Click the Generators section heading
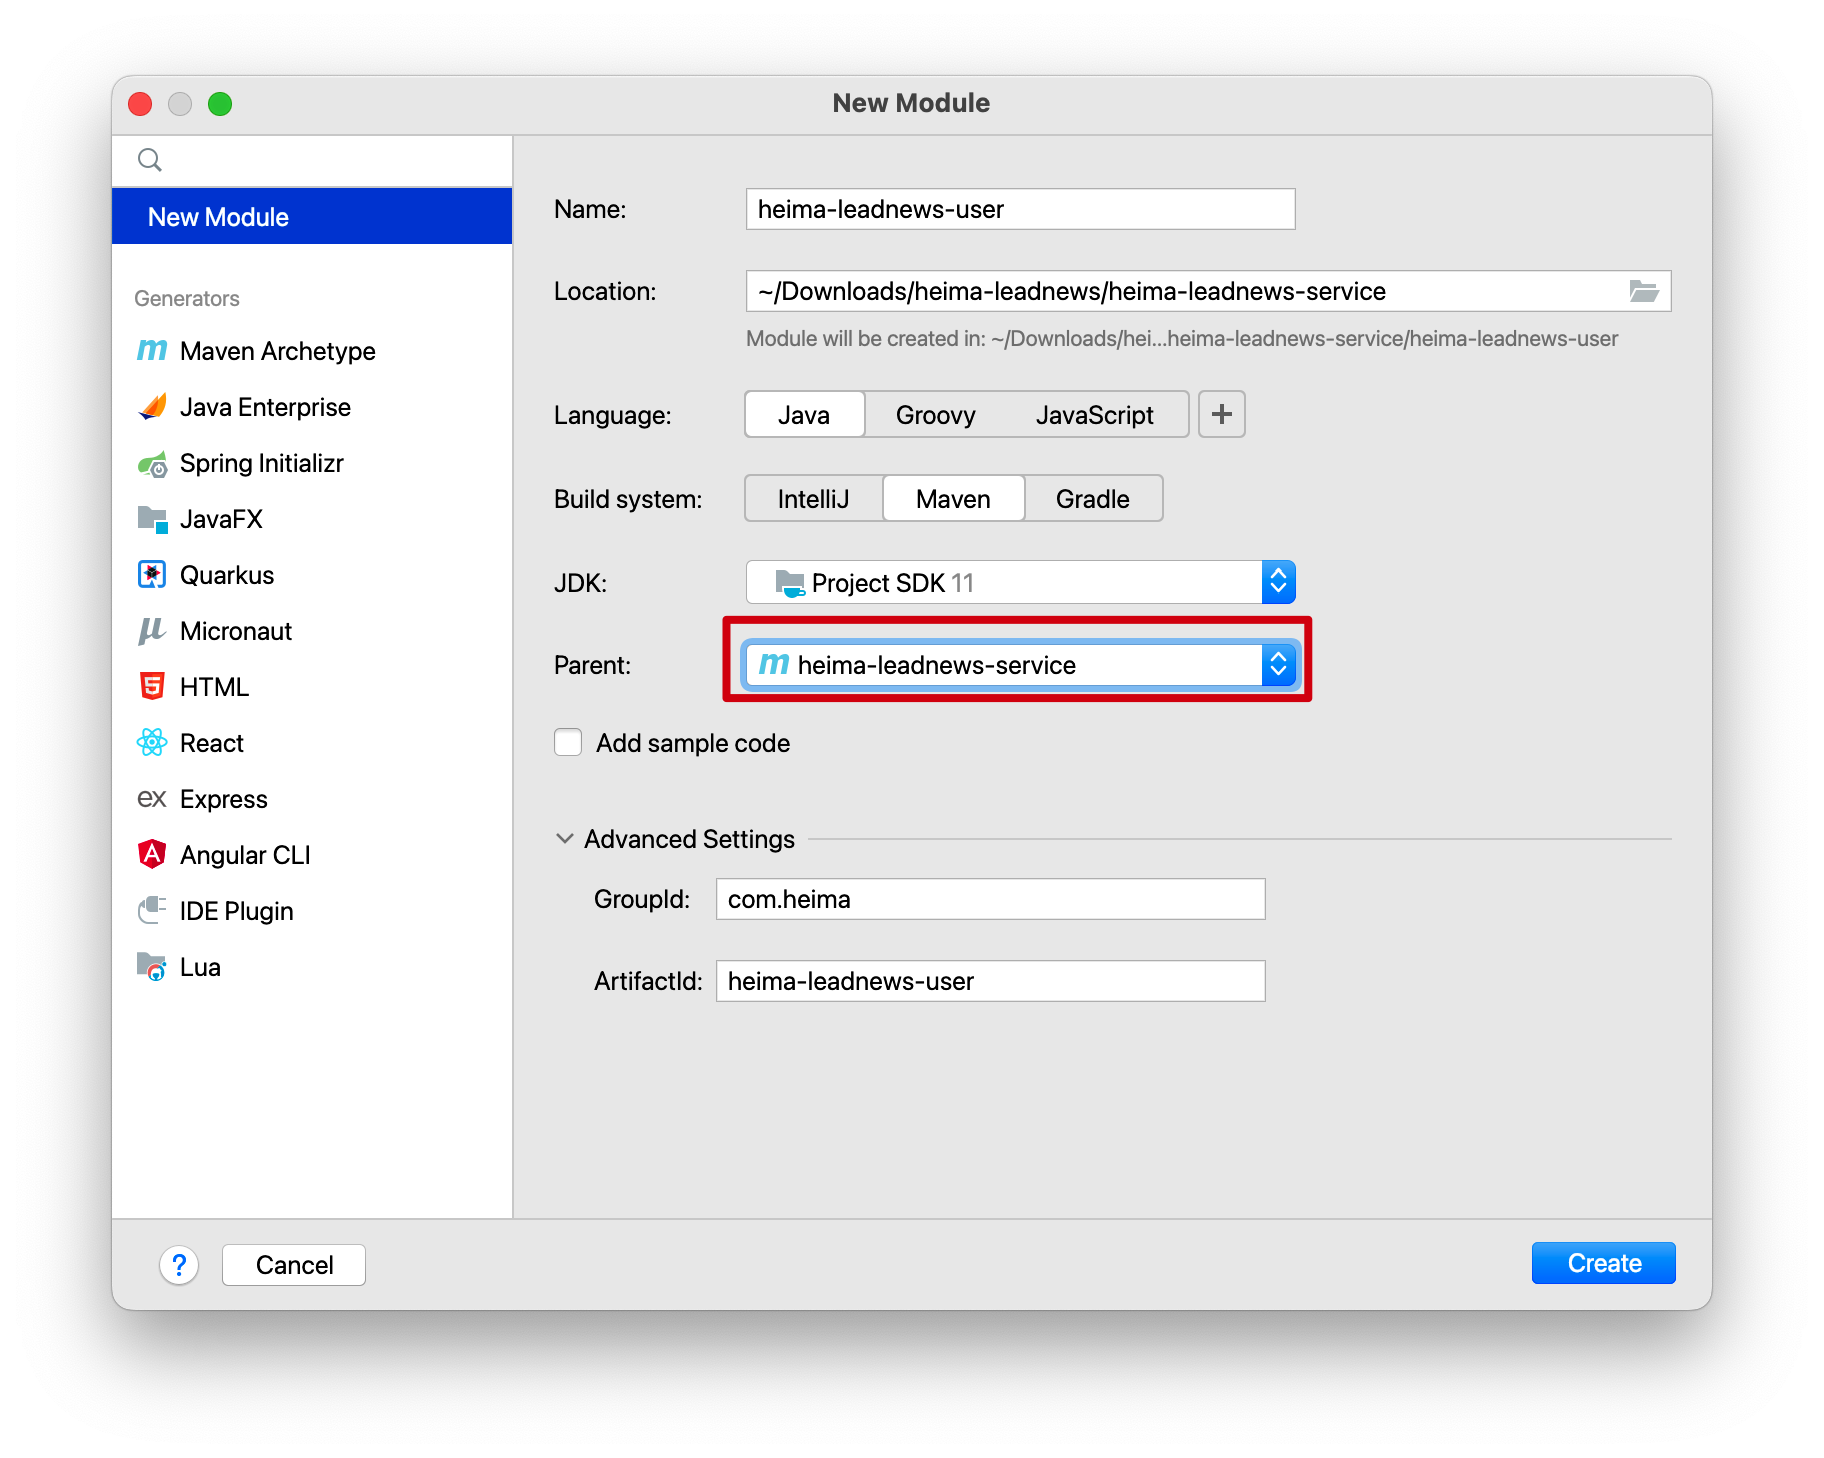This screenshot has width=1824, height=1458. coord(187,298)
